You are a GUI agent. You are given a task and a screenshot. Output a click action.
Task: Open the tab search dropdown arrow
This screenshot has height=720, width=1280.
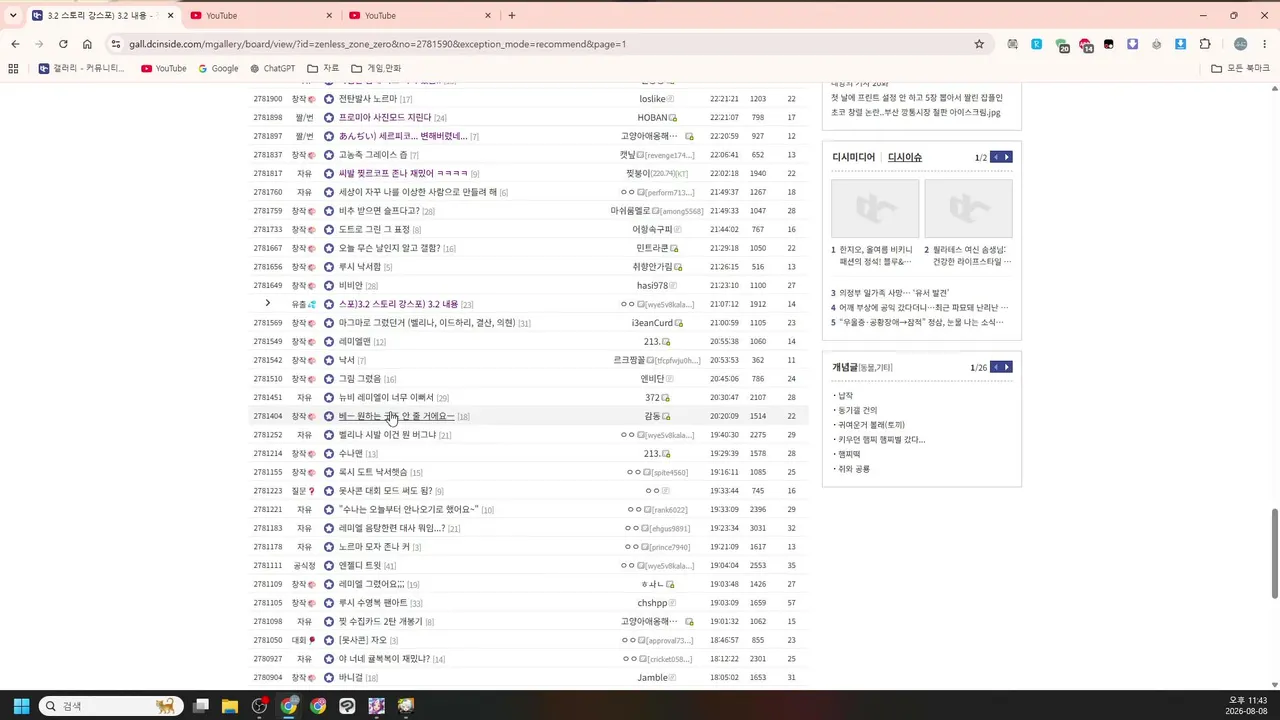[13, 15]
